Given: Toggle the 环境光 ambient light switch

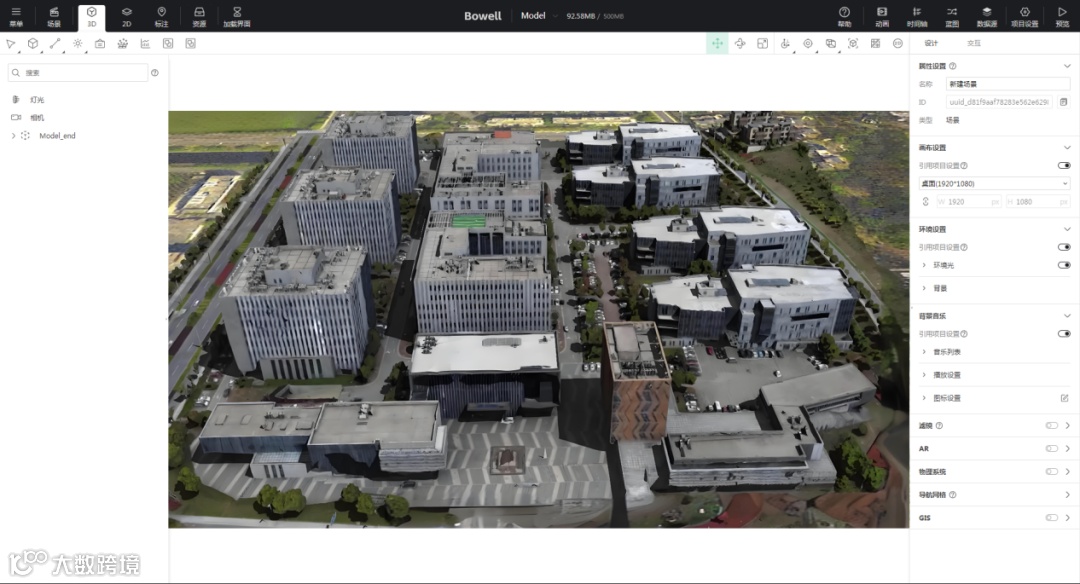Looking at the screenshot, I should [x=1064, y=265].
